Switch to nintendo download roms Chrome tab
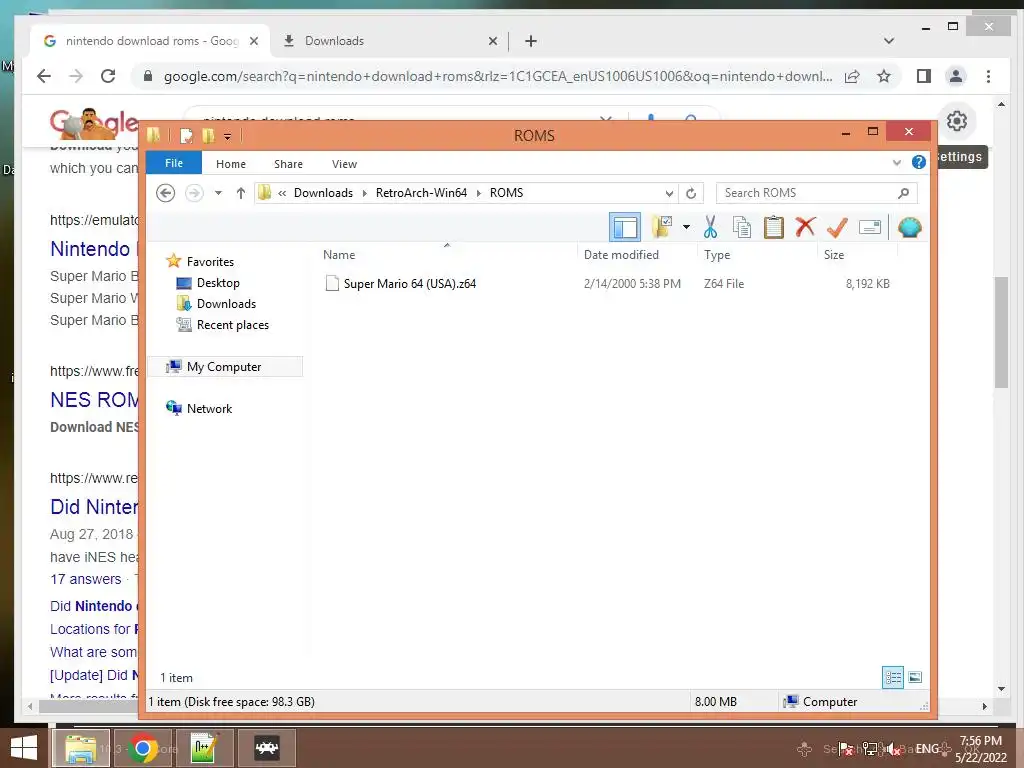The height and width of the screenshot is (768, 1024). [149, 41]
